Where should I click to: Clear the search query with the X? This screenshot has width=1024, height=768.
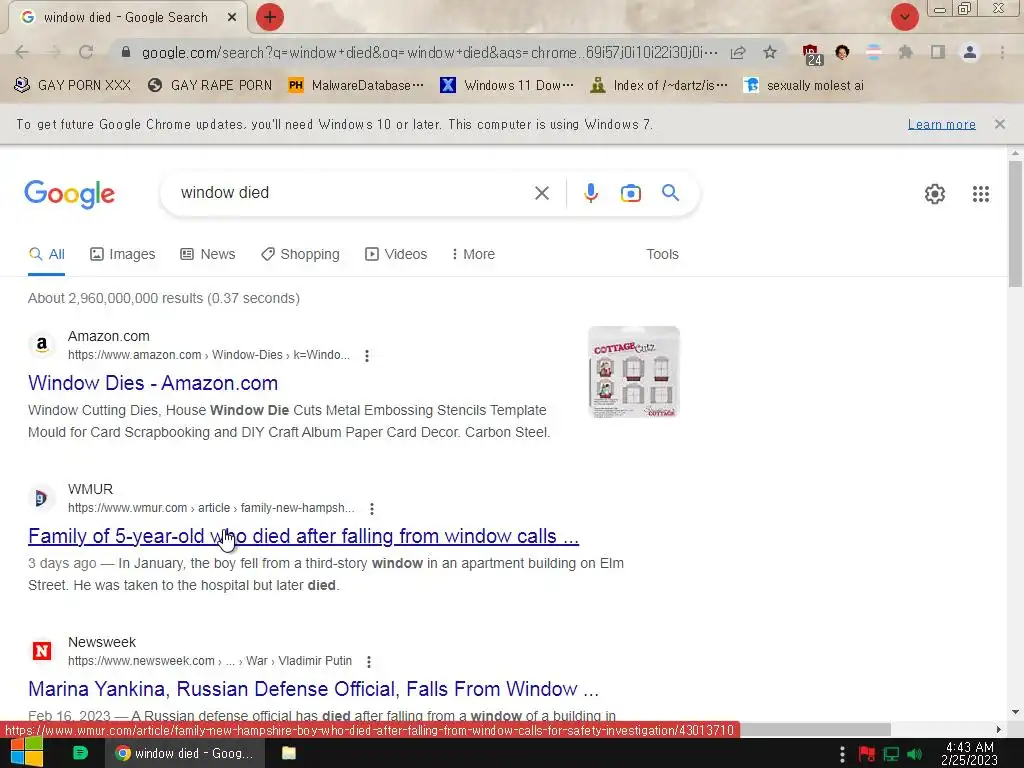click(541, 193)
